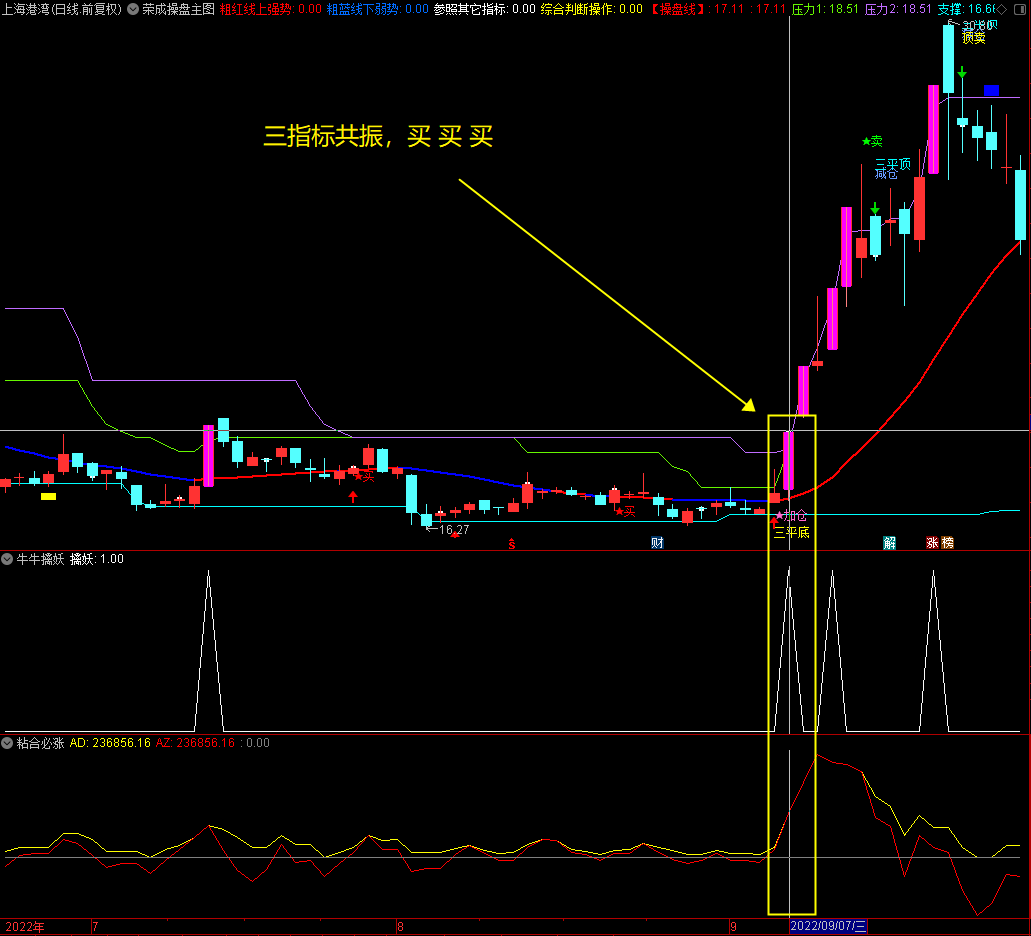This screenshot has height=936, width=1031.
Task: Click the red S marker
Action: tap(512, 544)
